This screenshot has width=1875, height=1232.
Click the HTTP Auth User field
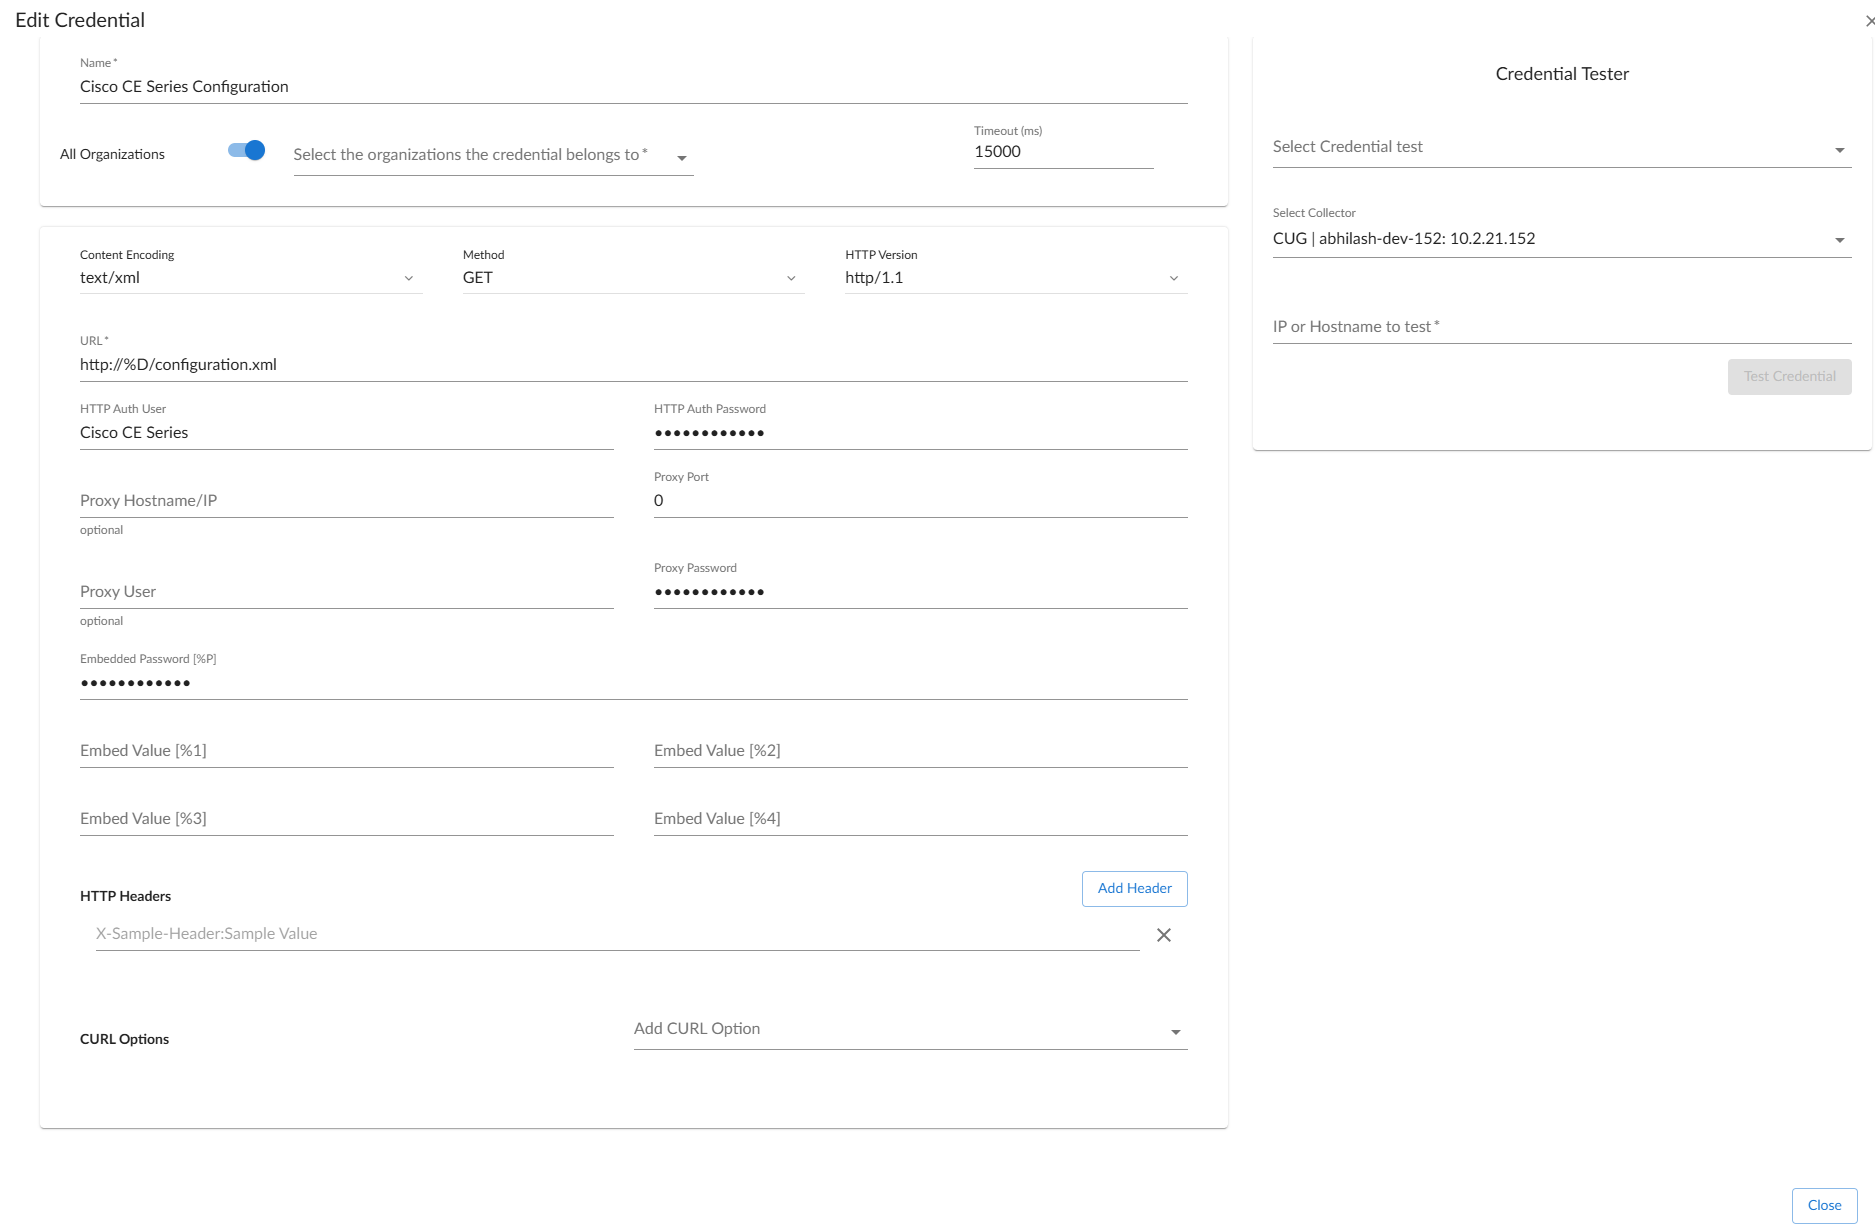pos(346,433)
